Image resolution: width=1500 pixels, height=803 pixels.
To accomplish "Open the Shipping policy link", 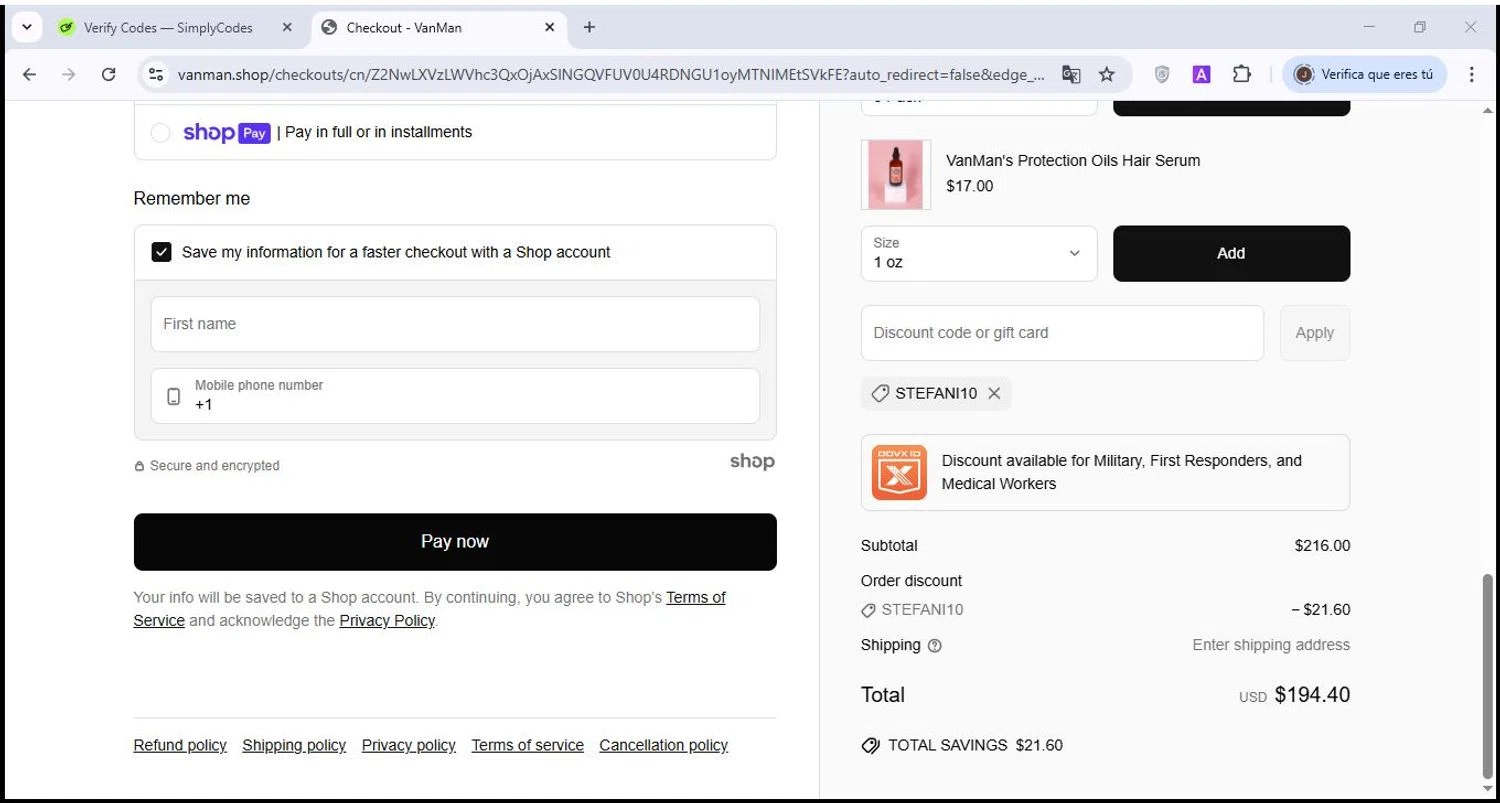I will (294, 745).
